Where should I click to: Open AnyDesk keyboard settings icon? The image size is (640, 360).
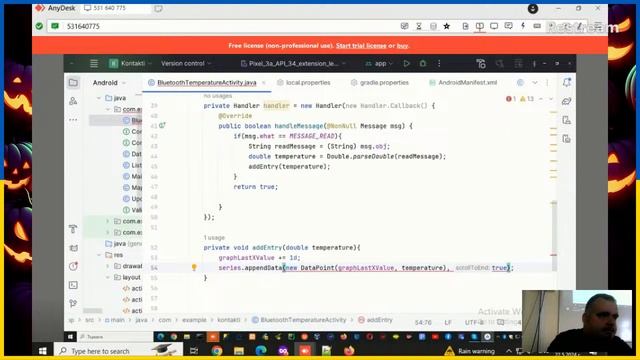click(x=537, y=26)
